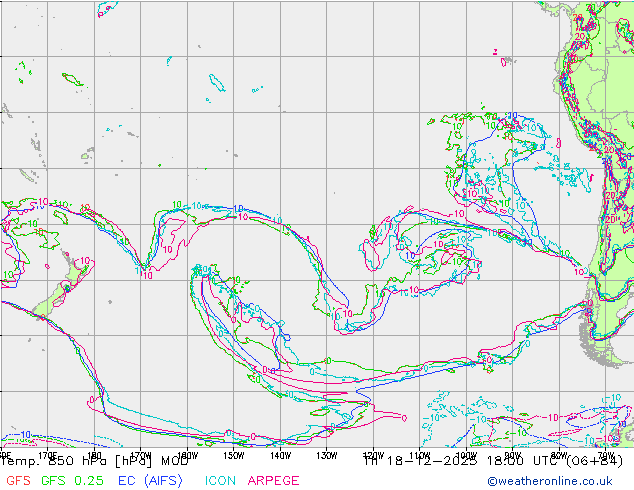
Task: Click the blue EC (AIFS) legend label
Action: [x=150, y=480]
